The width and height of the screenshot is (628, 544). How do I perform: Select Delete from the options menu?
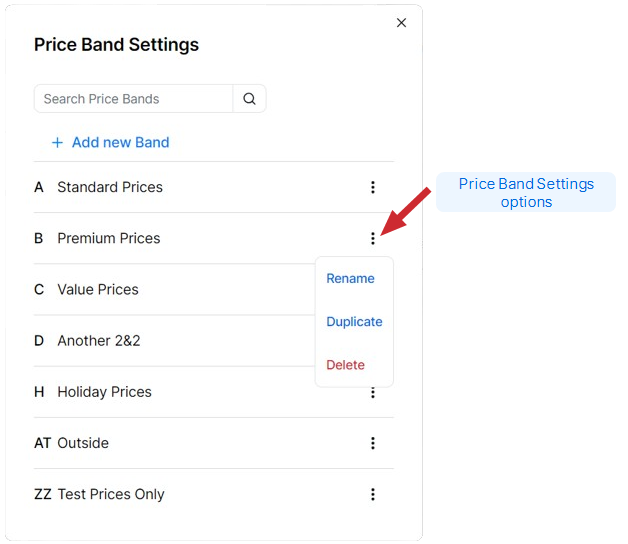pyautogui.click(x=345, y=365)
